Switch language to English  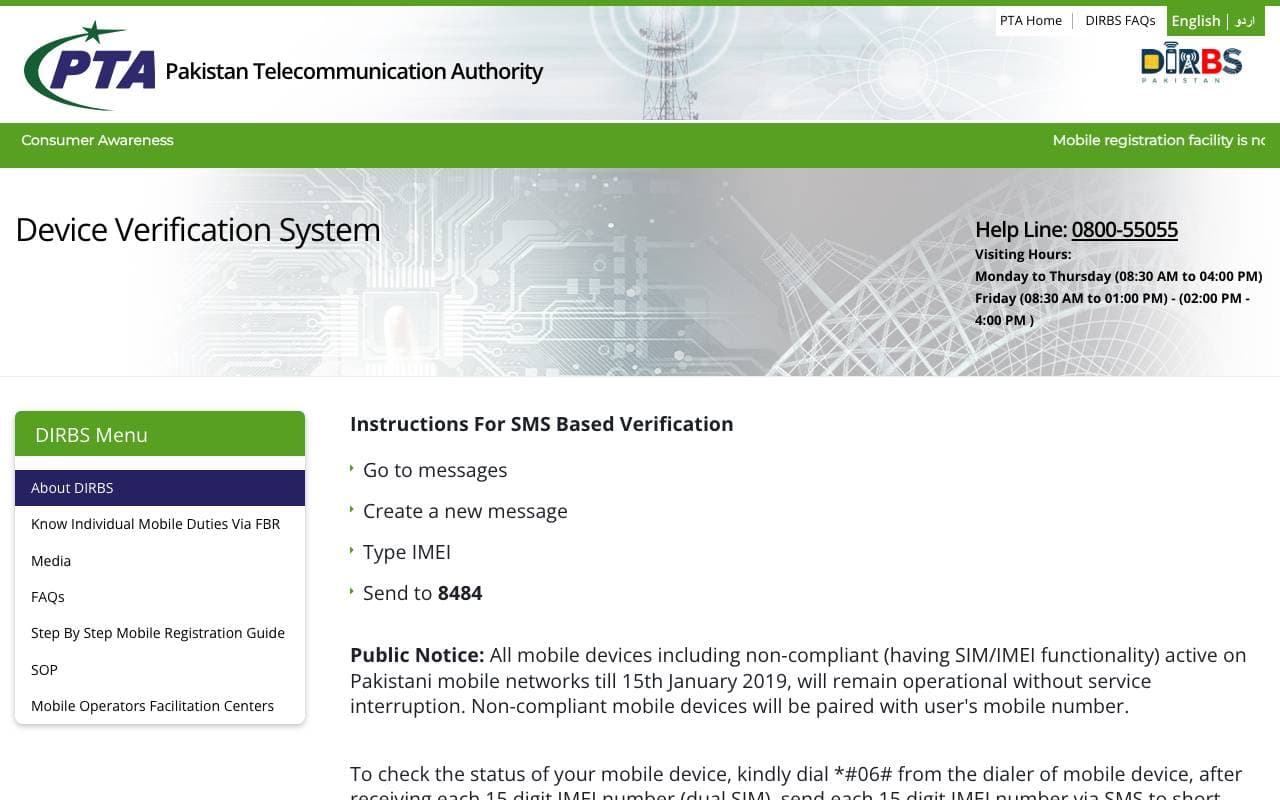[1196, 20]
